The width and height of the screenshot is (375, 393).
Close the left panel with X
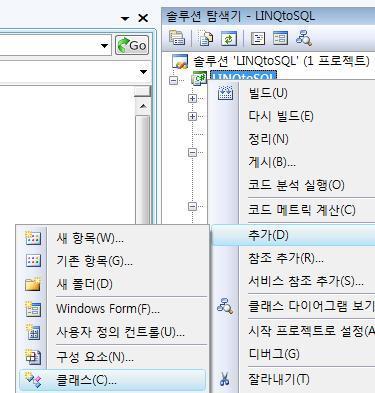pyautogui.click(x=143, y=18)
